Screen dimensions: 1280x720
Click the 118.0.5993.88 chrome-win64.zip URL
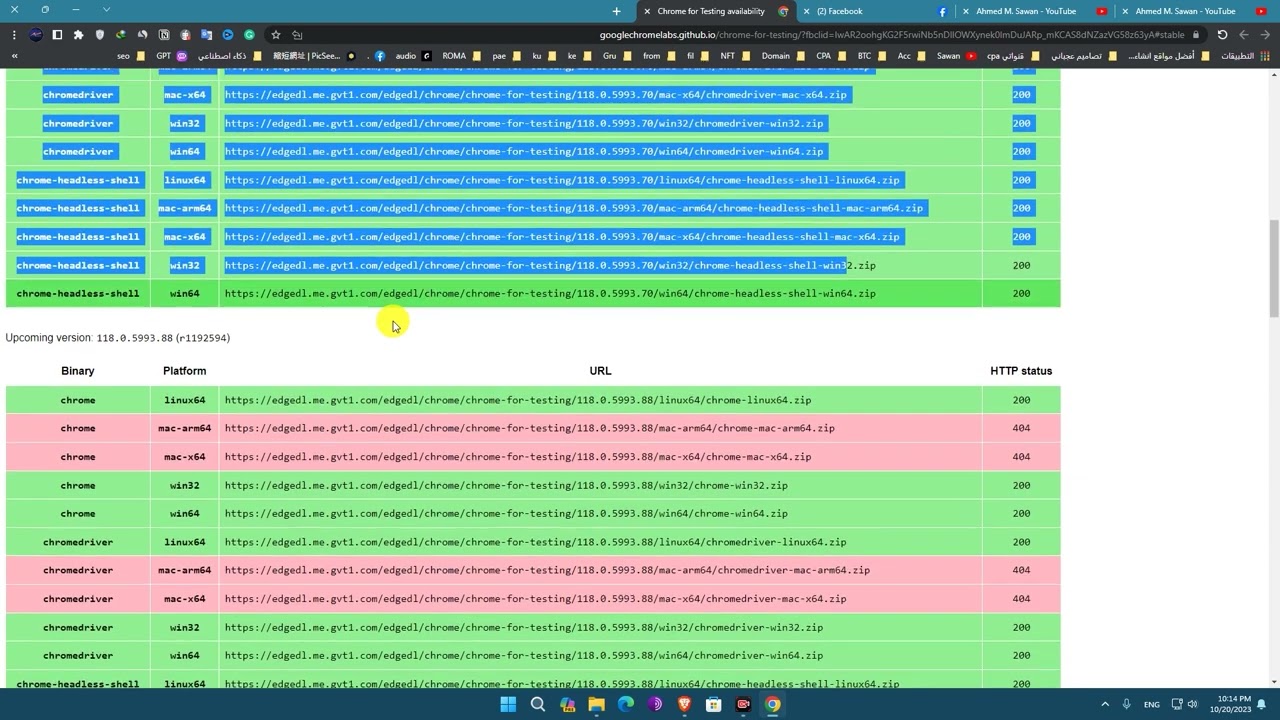[506, 513]
